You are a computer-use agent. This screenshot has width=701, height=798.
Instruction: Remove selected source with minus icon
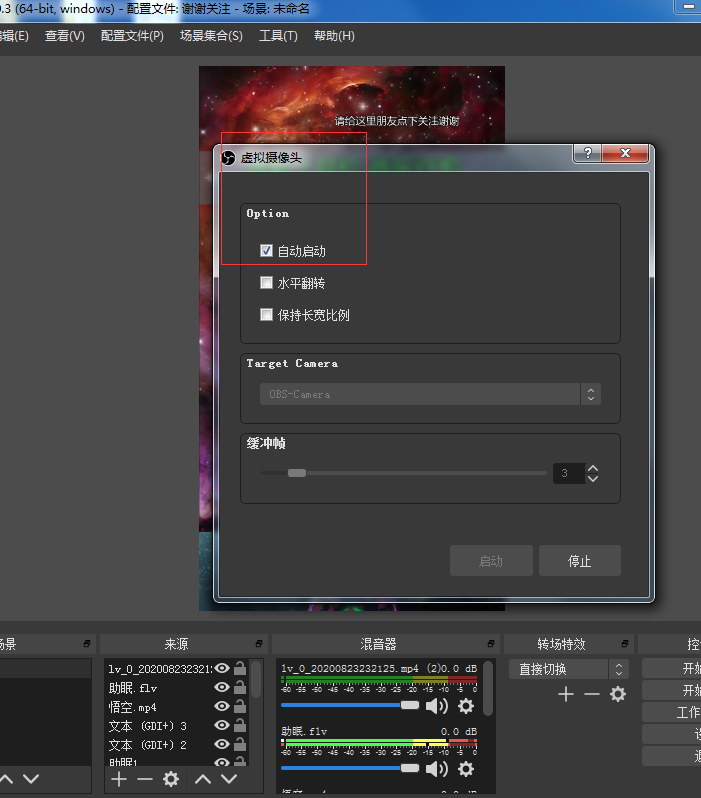[145, 778]
